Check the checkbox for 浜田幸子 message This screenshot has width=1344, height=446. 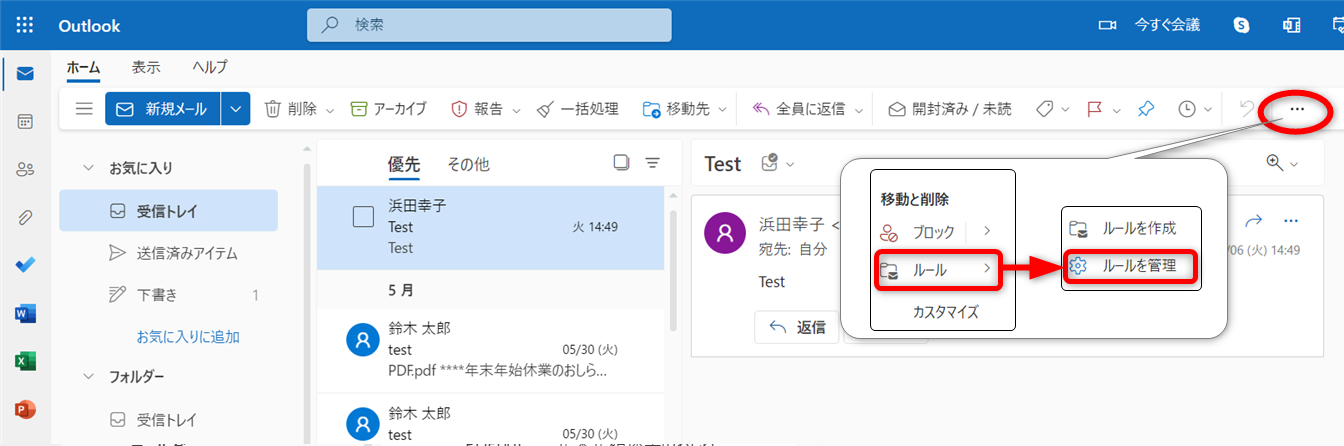coord(363,217)
